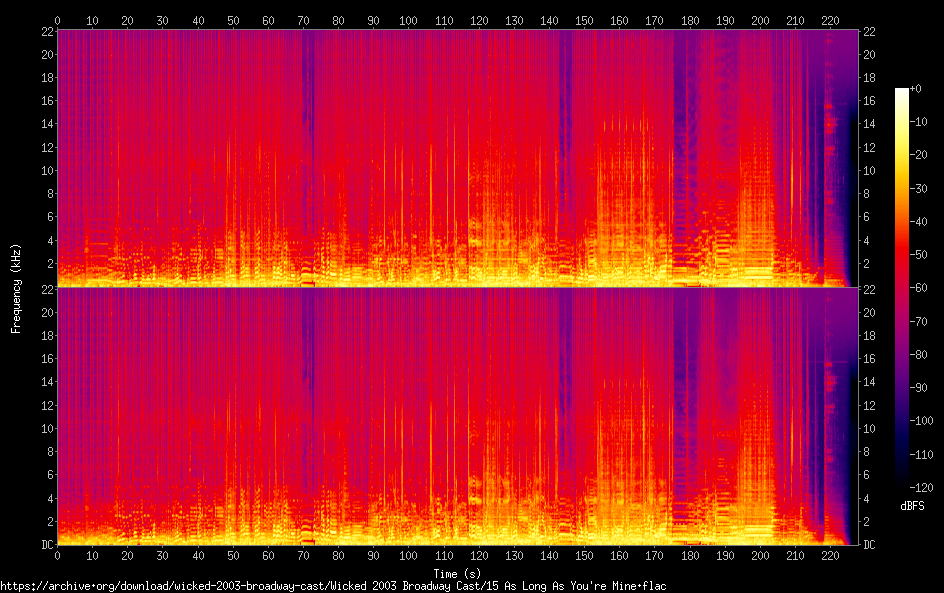This screenshot has height=593, width=944.
Task: Select the 100 mark on the bottom time axis
Action: click(407, 555)
